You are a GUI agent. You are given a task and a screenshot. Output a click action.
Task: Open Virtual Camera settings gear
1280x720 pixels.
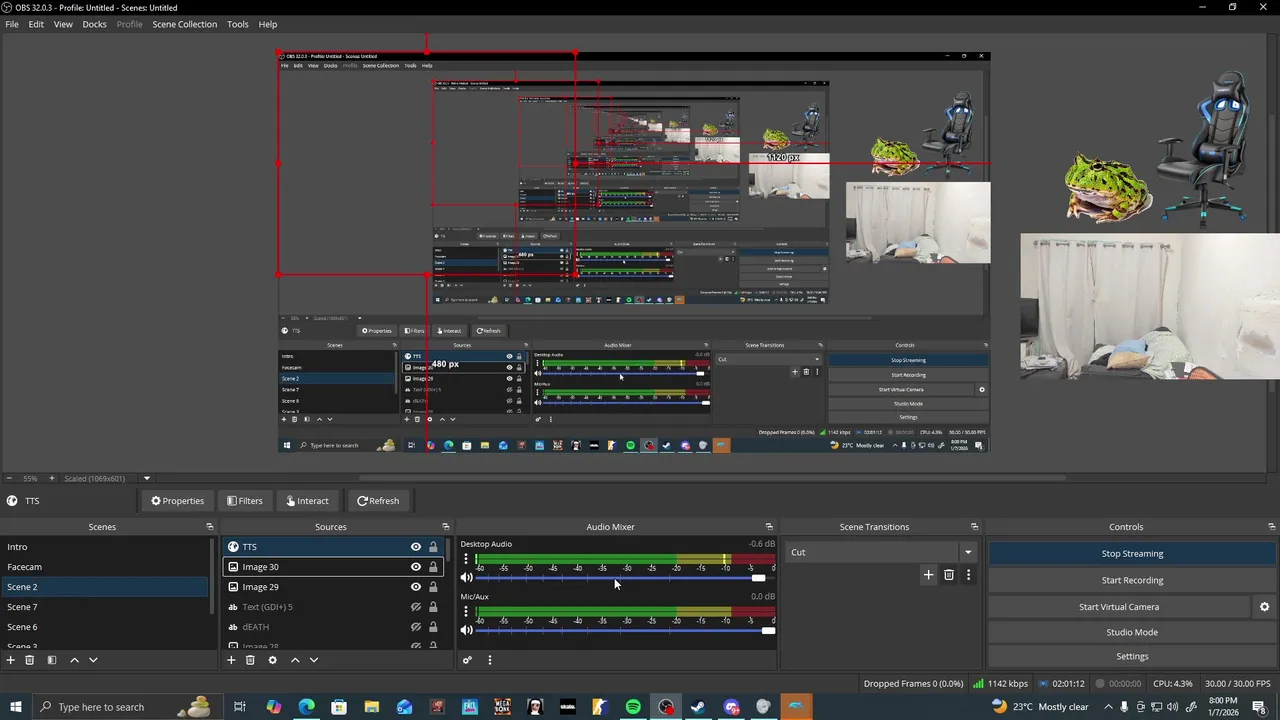point(1264,607)
